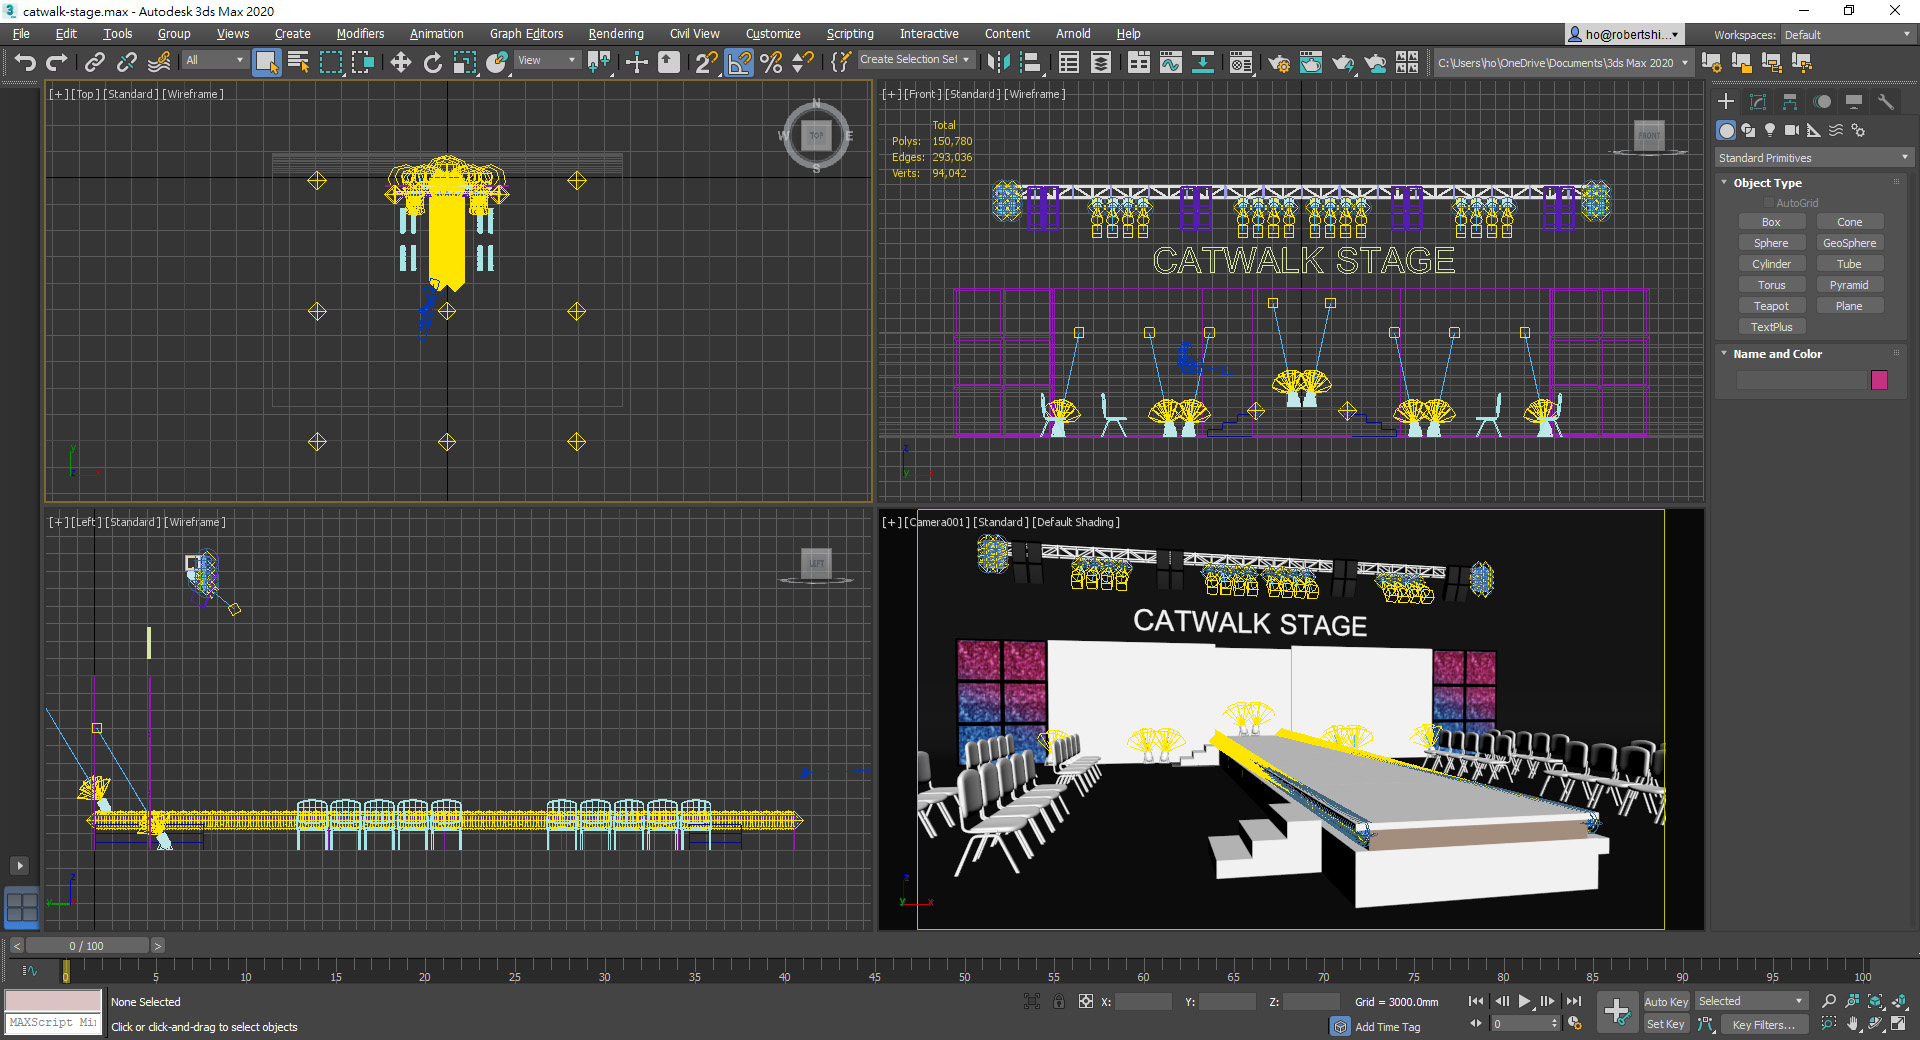Click the Teapot primitive button
The height and width of the screenshot is (1040, 1920).
[x=1771, y=306]
